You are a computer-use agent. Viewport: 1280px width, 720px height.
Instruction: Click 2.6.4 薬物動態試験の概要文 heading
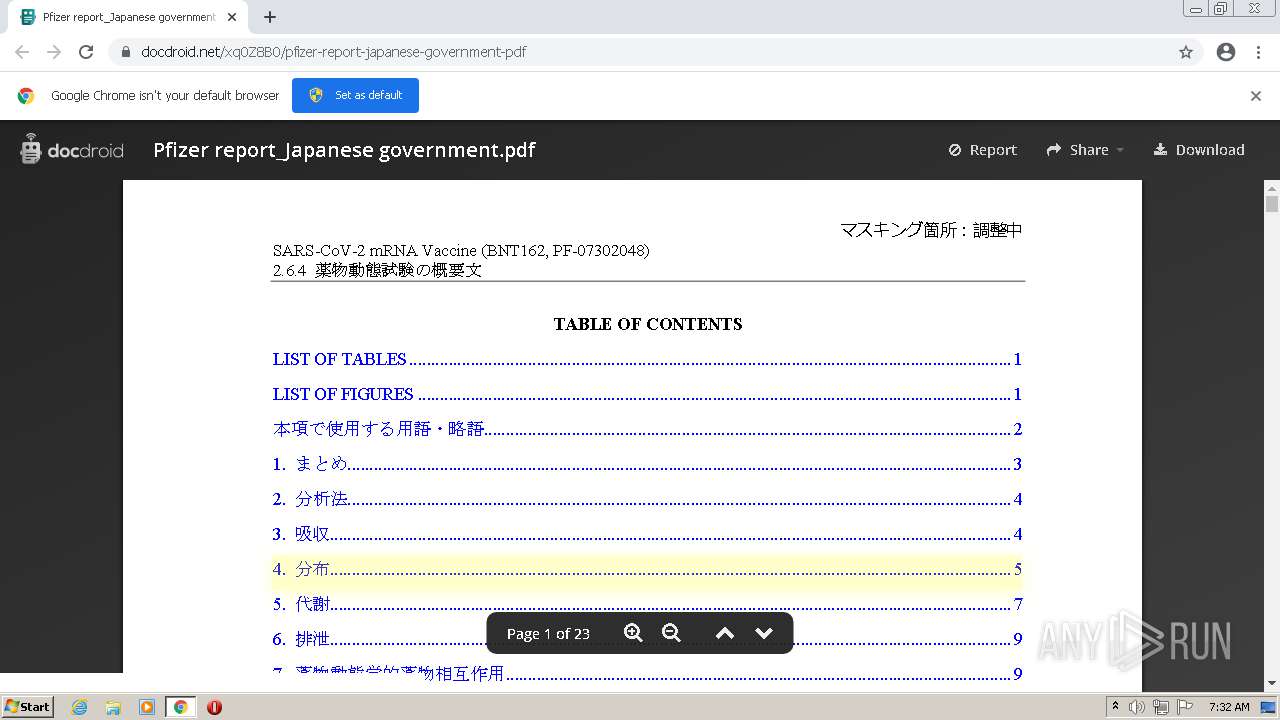[x=377, y=270]
